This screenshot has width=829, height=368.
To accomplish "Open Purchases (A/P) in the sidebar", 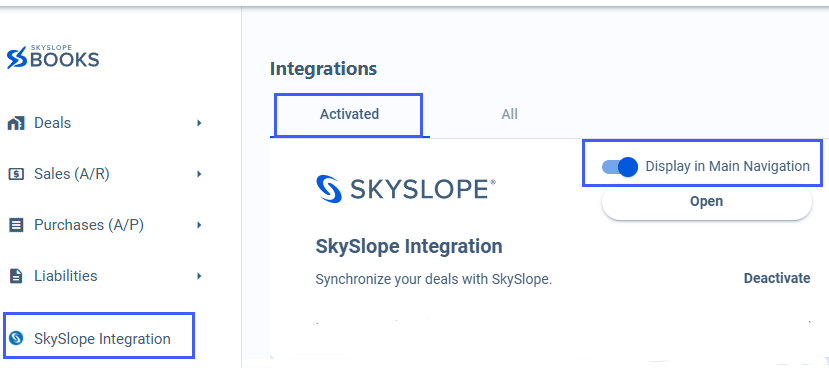I will point(89,225).
